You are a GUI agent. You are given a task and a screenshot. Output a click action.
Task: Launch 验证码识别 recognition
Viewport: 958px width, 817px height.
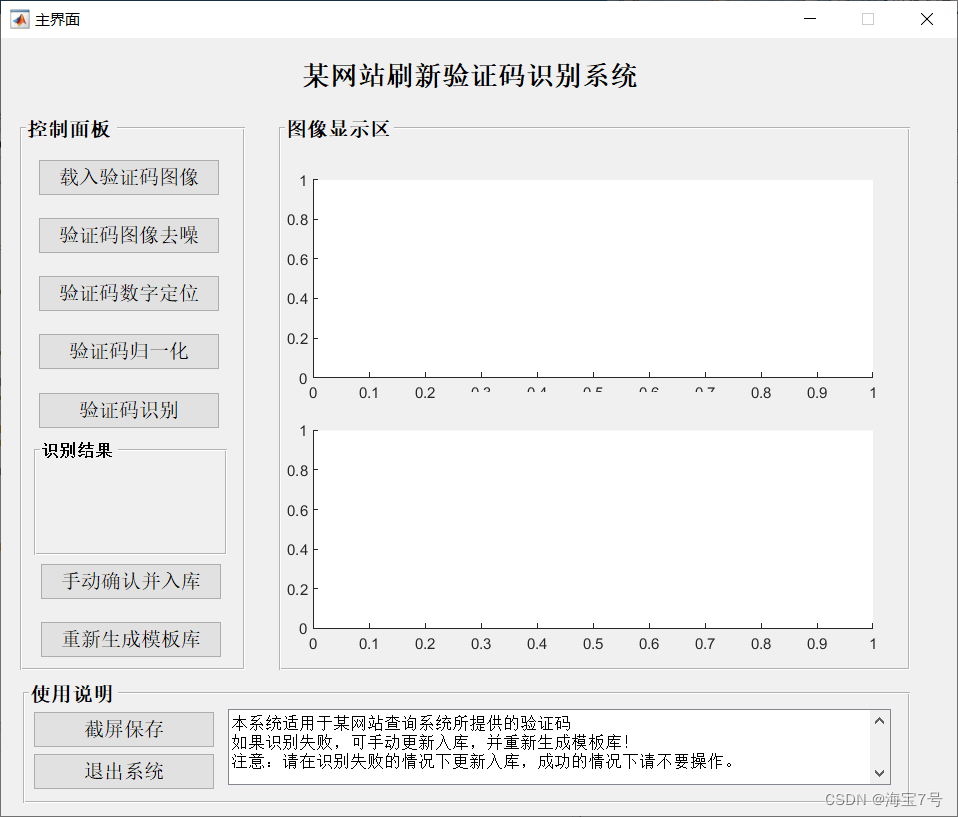(x=129, y=410)
